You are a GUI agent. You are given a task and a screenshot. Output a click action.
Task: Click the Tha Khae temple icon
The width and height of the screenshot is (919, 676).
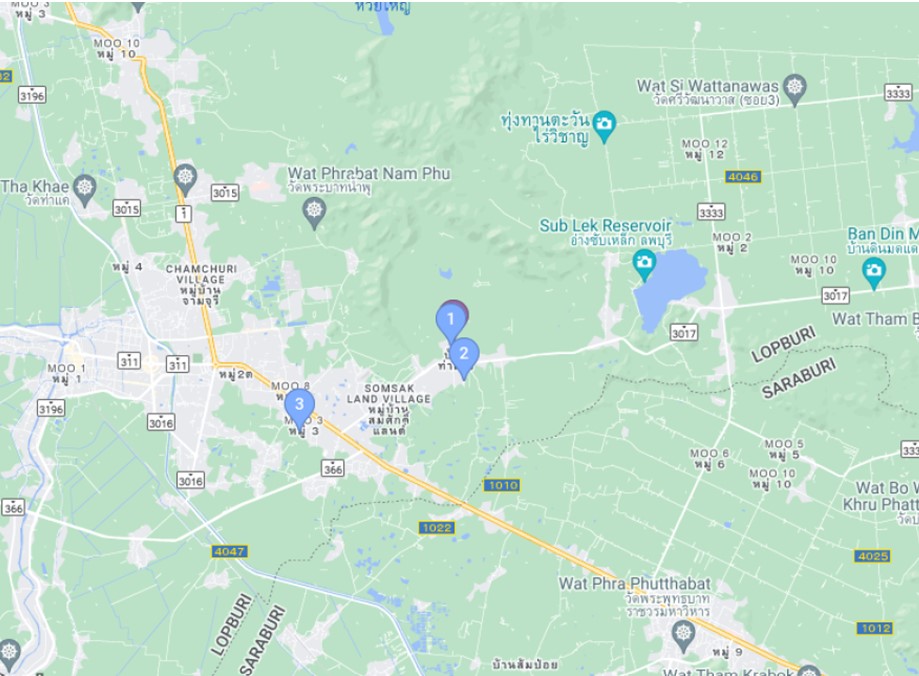[x=85, y=190]
